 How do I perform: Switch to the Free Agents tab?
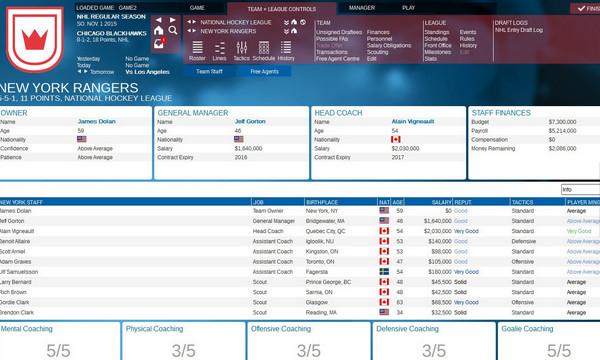(264, 72)
